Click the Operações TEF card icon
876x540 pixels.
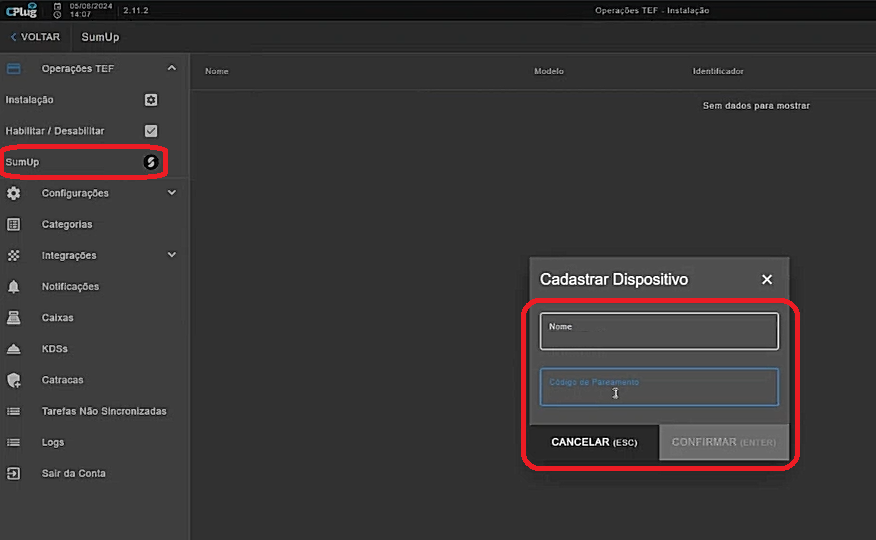click(13, 69)
